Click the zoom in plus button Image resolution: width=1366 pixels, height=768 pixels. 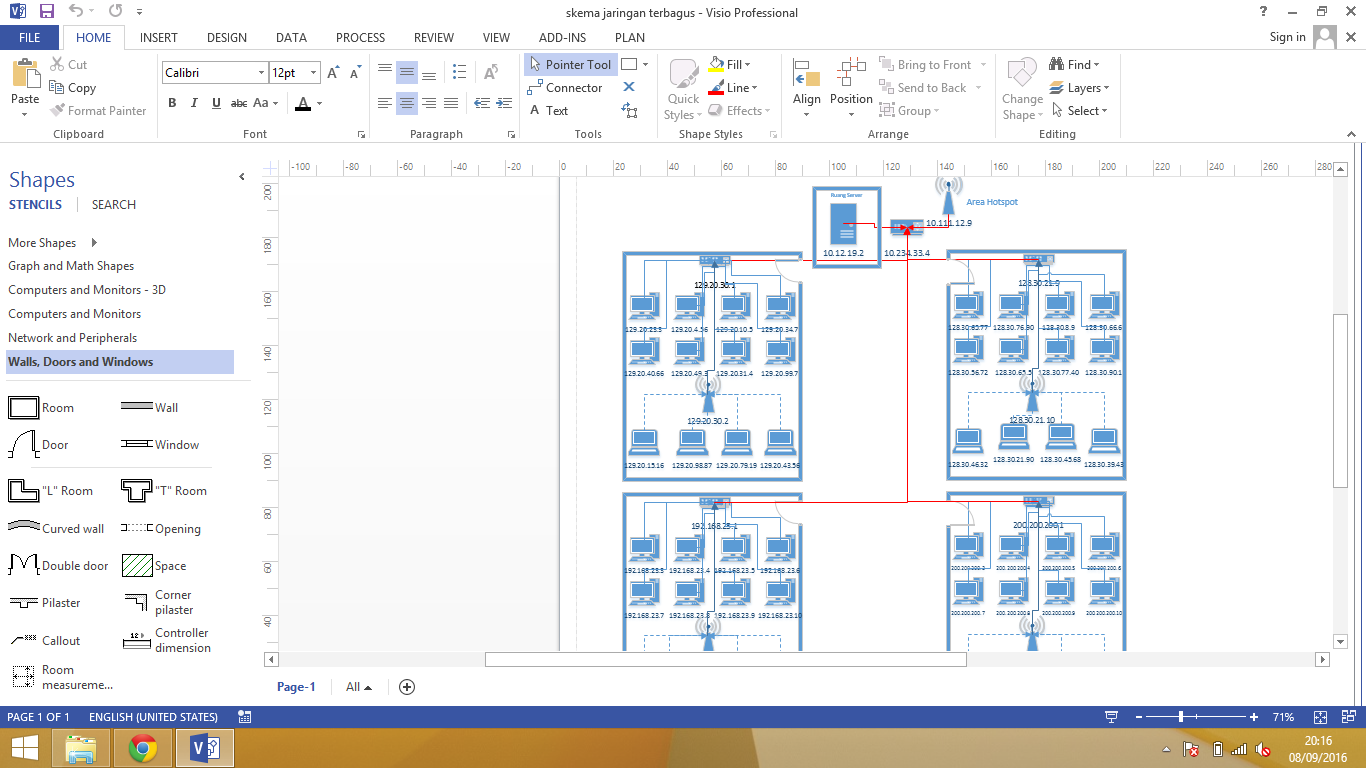[1254, 717]
